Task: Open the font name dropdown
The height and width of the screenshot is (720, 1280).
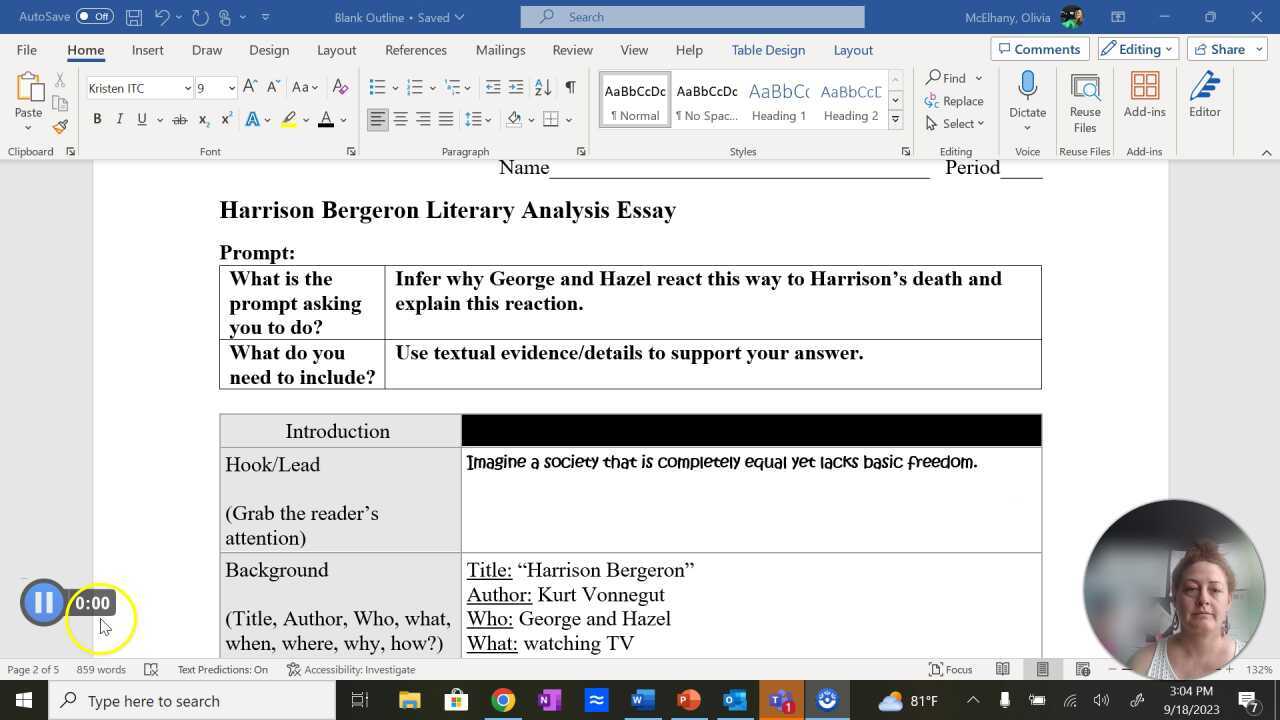Action: [187, 88]
